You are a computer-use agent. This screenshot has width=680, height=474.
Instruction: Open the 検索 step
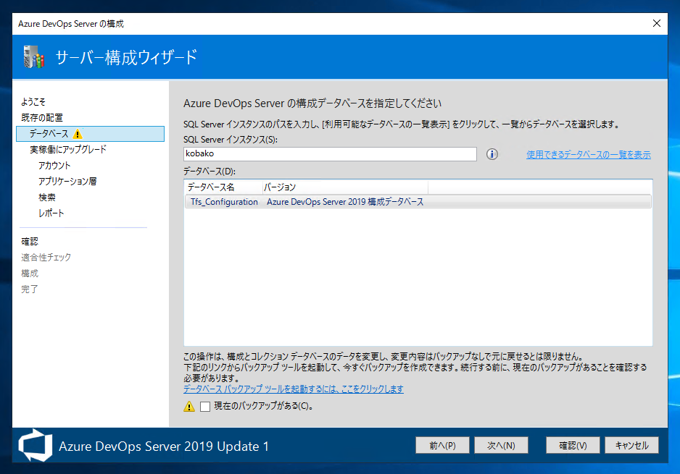pyautogui.click(x=47, y=197)
